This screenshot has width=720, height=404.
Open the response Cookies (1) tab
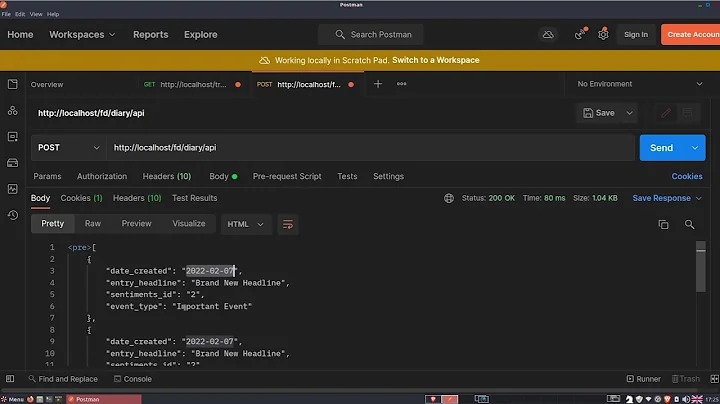81,198
